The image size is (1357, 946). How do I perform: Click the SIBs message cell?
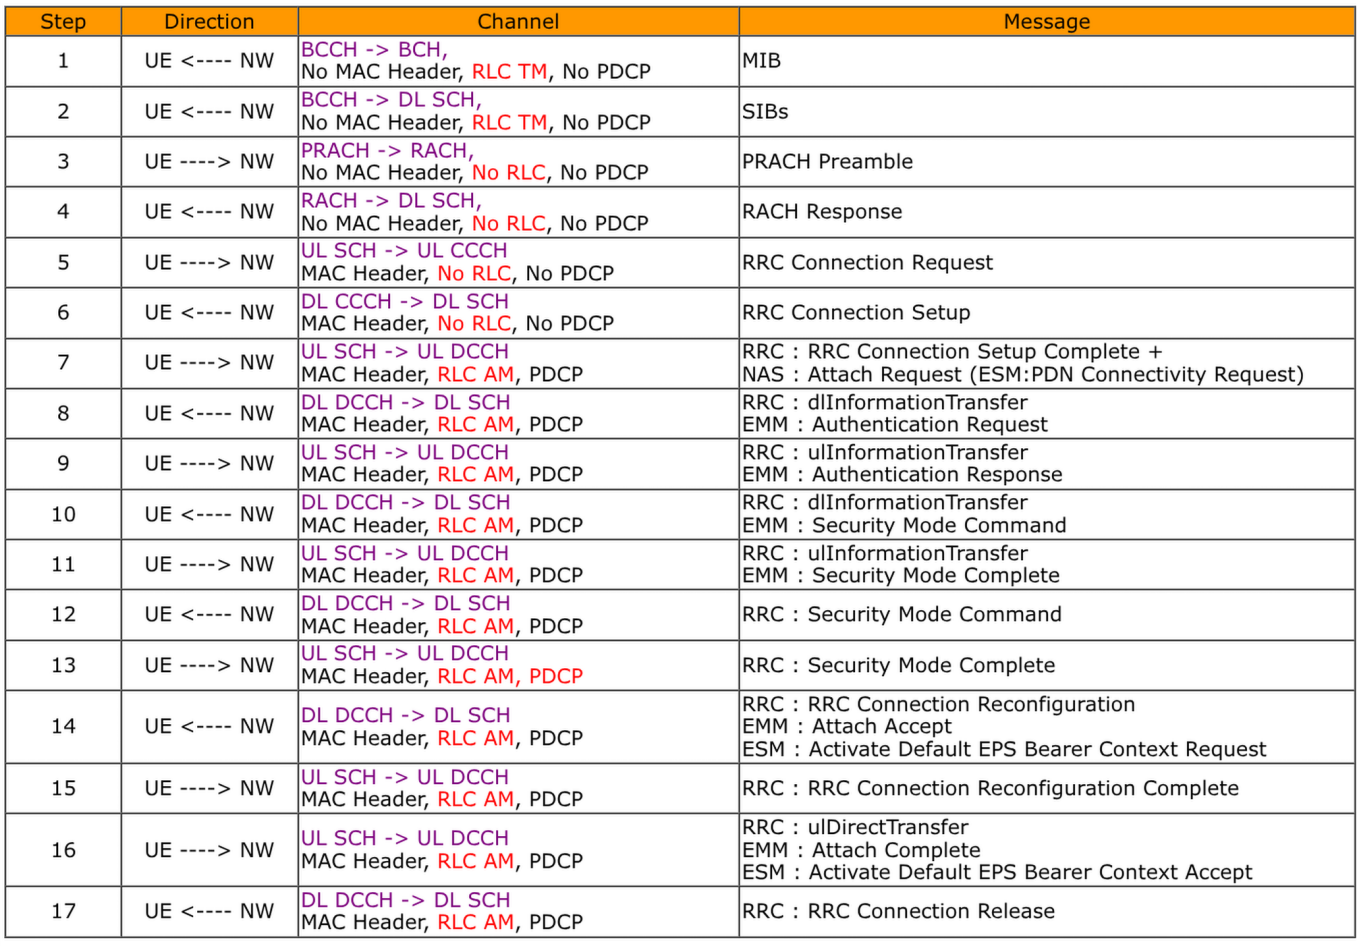coord(766,112)
